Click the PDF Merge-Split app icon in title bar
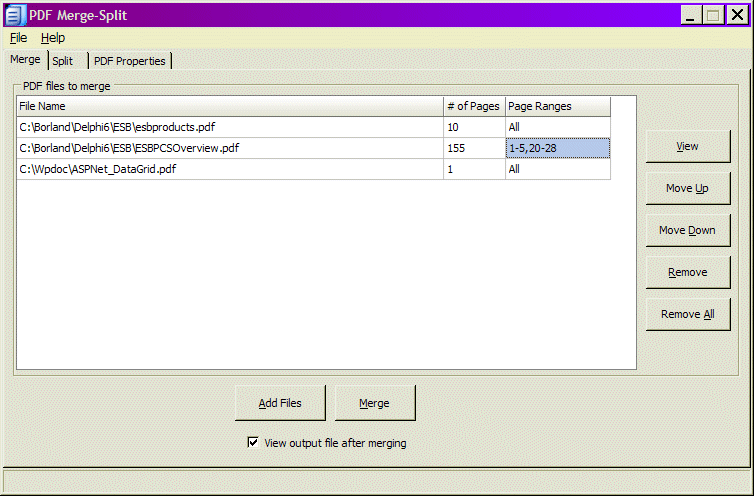Image resolution: width=754 pixels, height=496 pixels. coord(14,15)
